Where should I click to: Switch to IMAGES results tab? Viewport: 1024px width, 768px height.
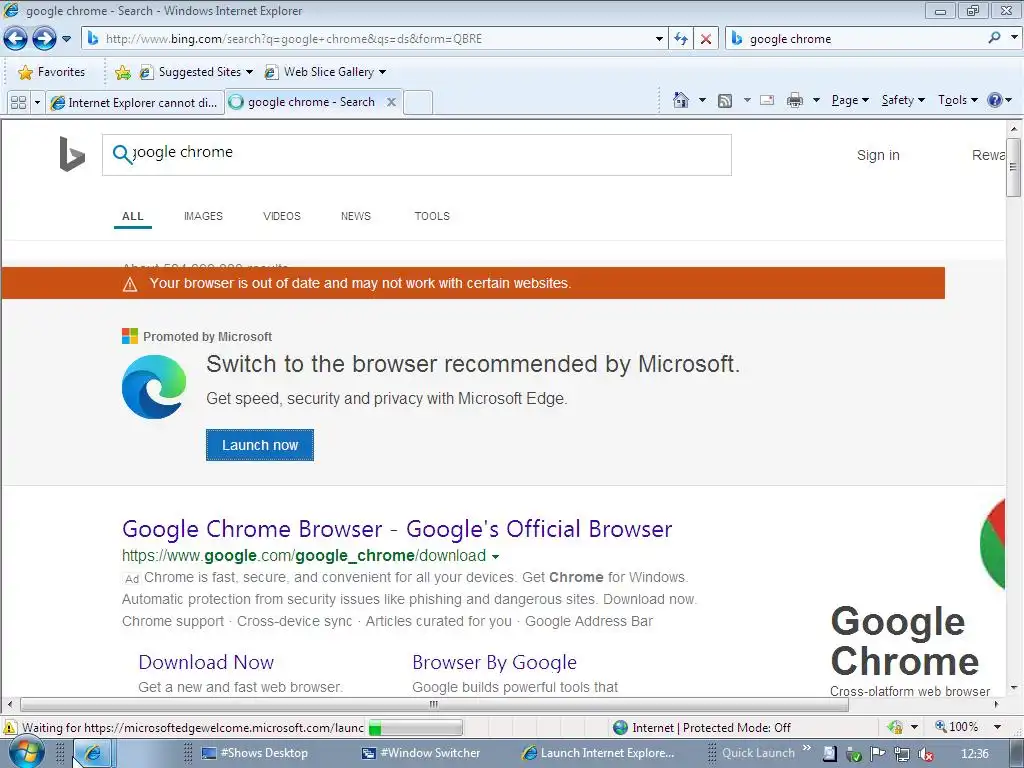tap(203, 216)
